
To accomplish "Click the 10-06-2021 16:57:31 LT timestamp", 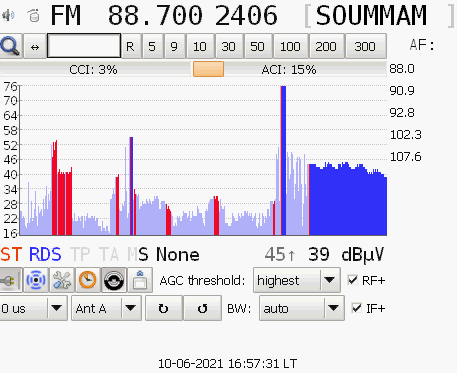I will (227, 363).
